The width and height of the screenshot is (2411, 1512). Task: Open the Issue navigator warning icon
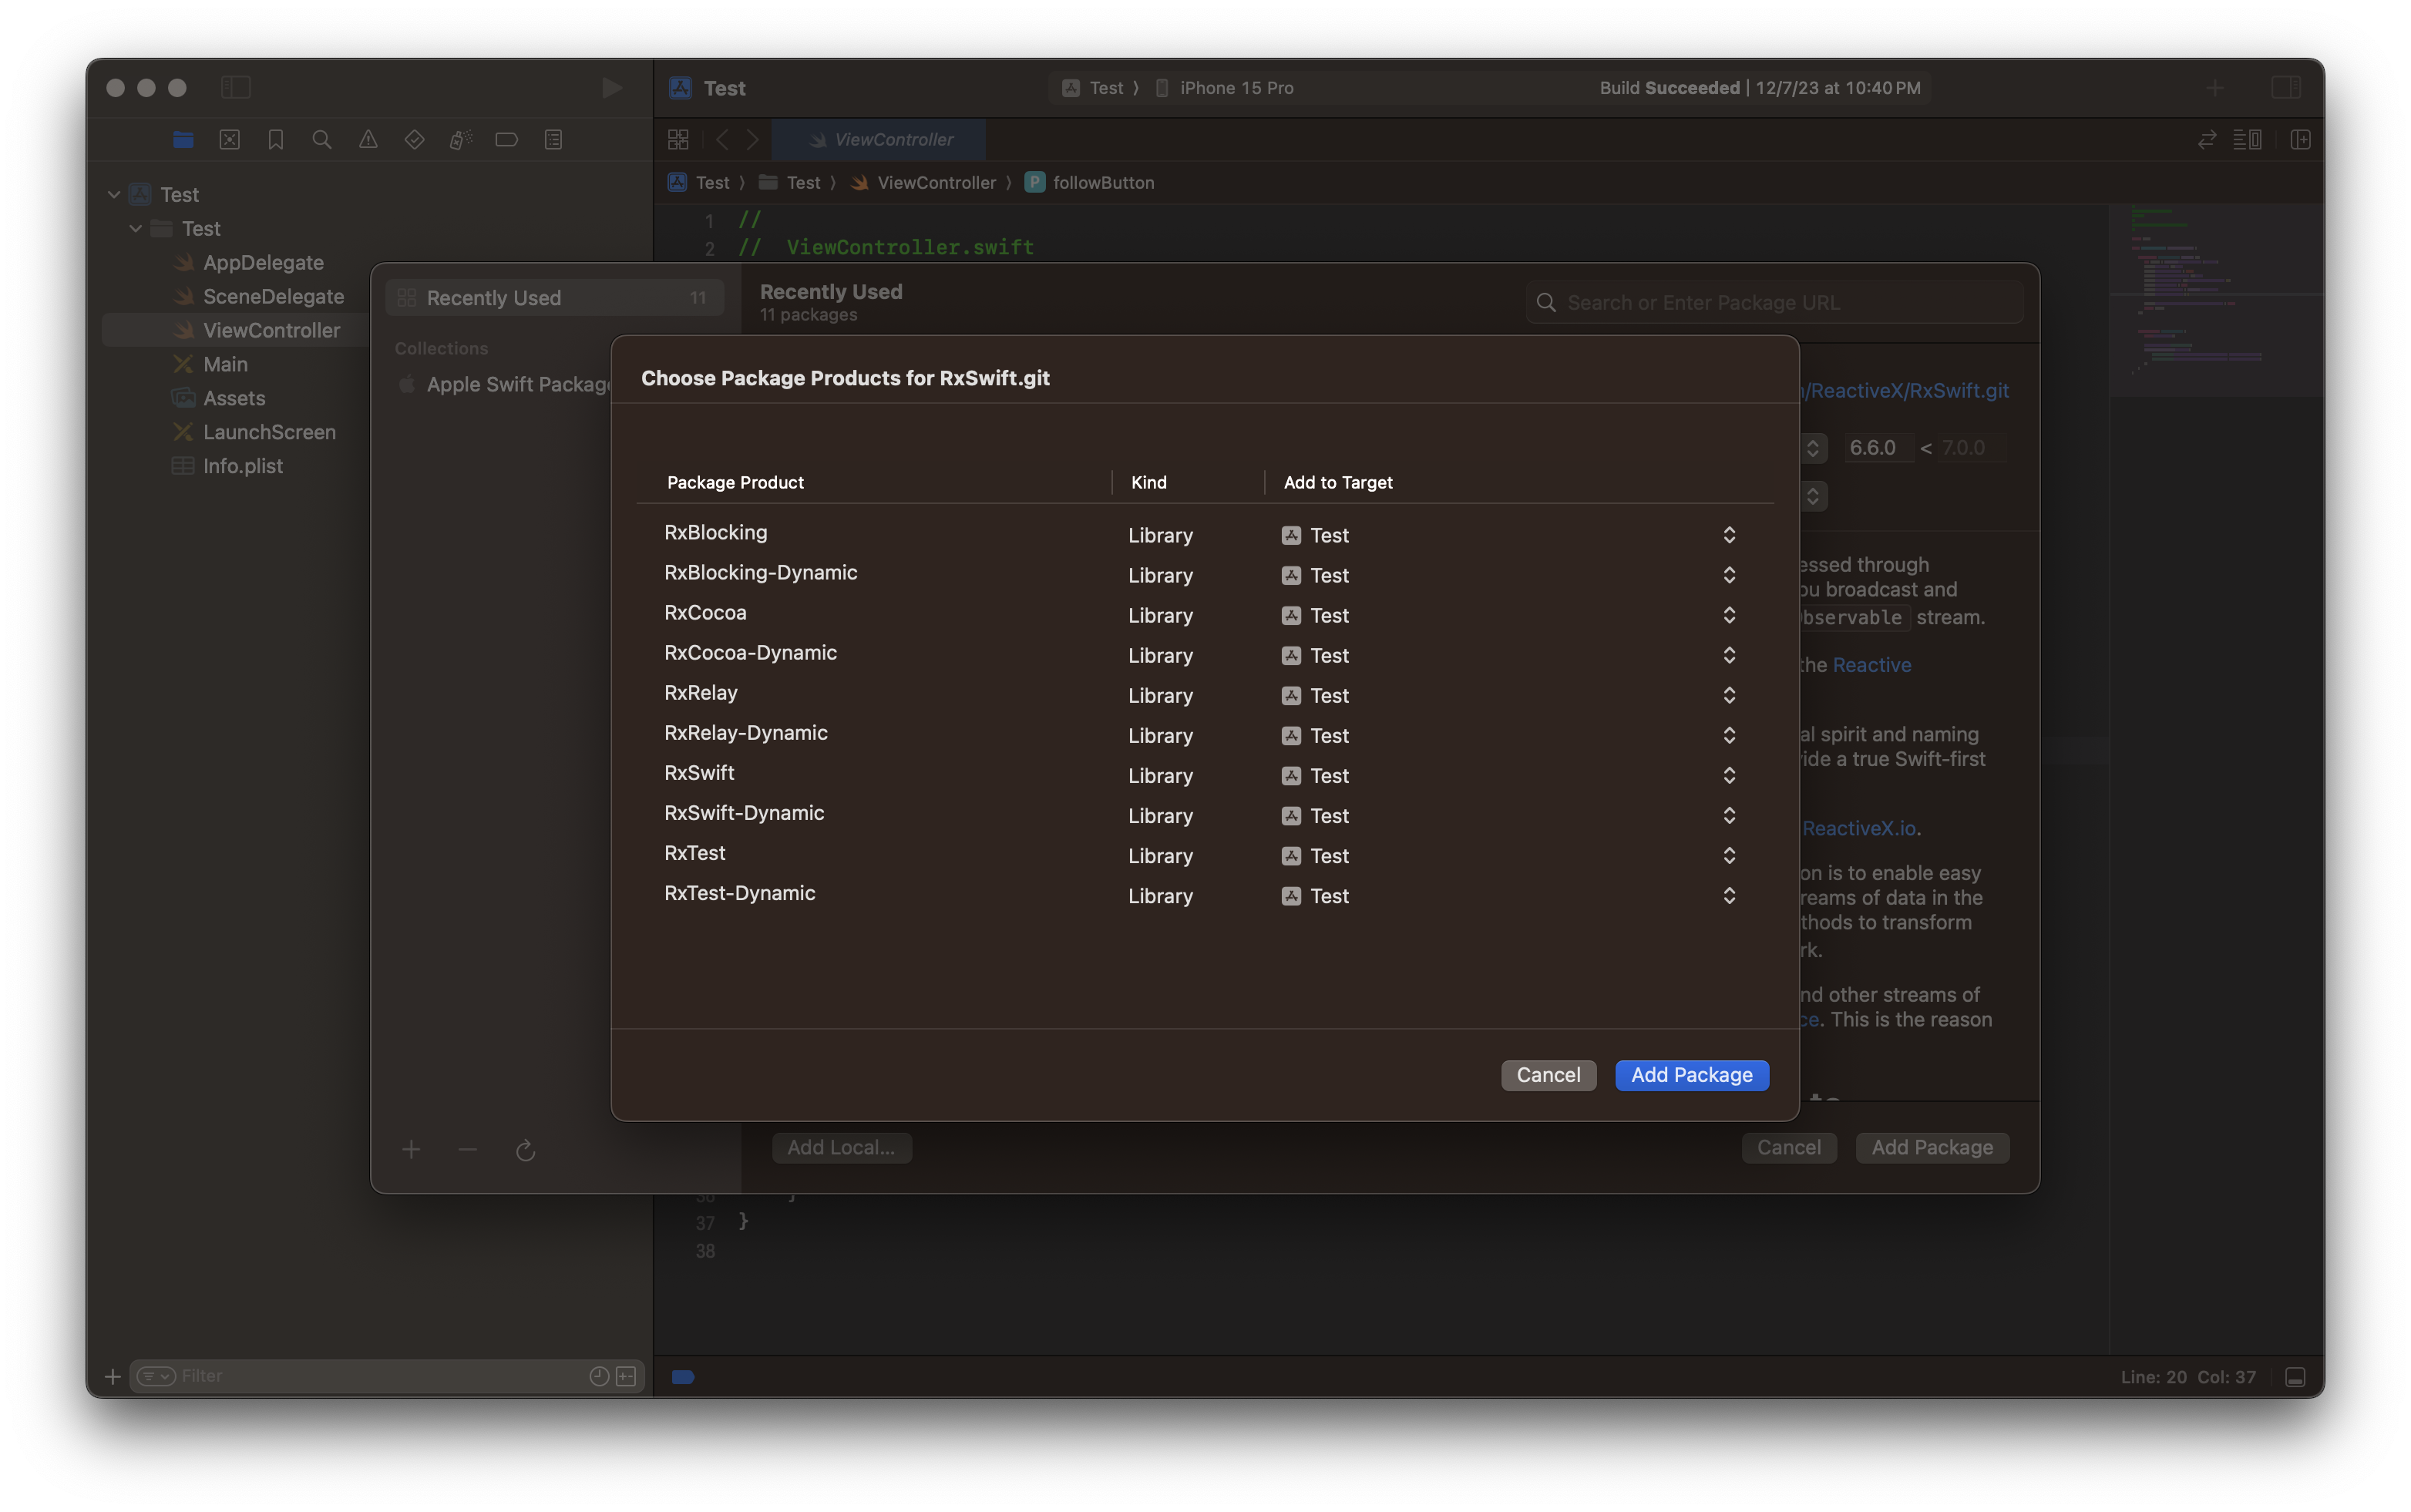pos(368,140)
